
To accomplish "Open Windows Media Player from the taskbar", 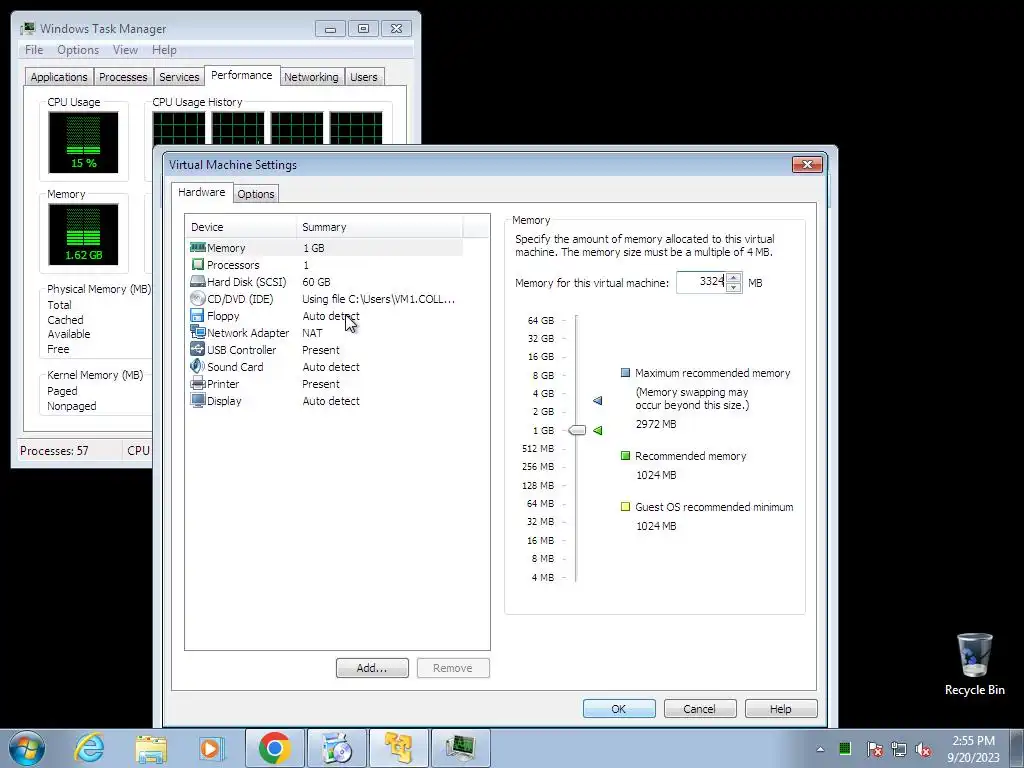I will (x=212, y=748).
